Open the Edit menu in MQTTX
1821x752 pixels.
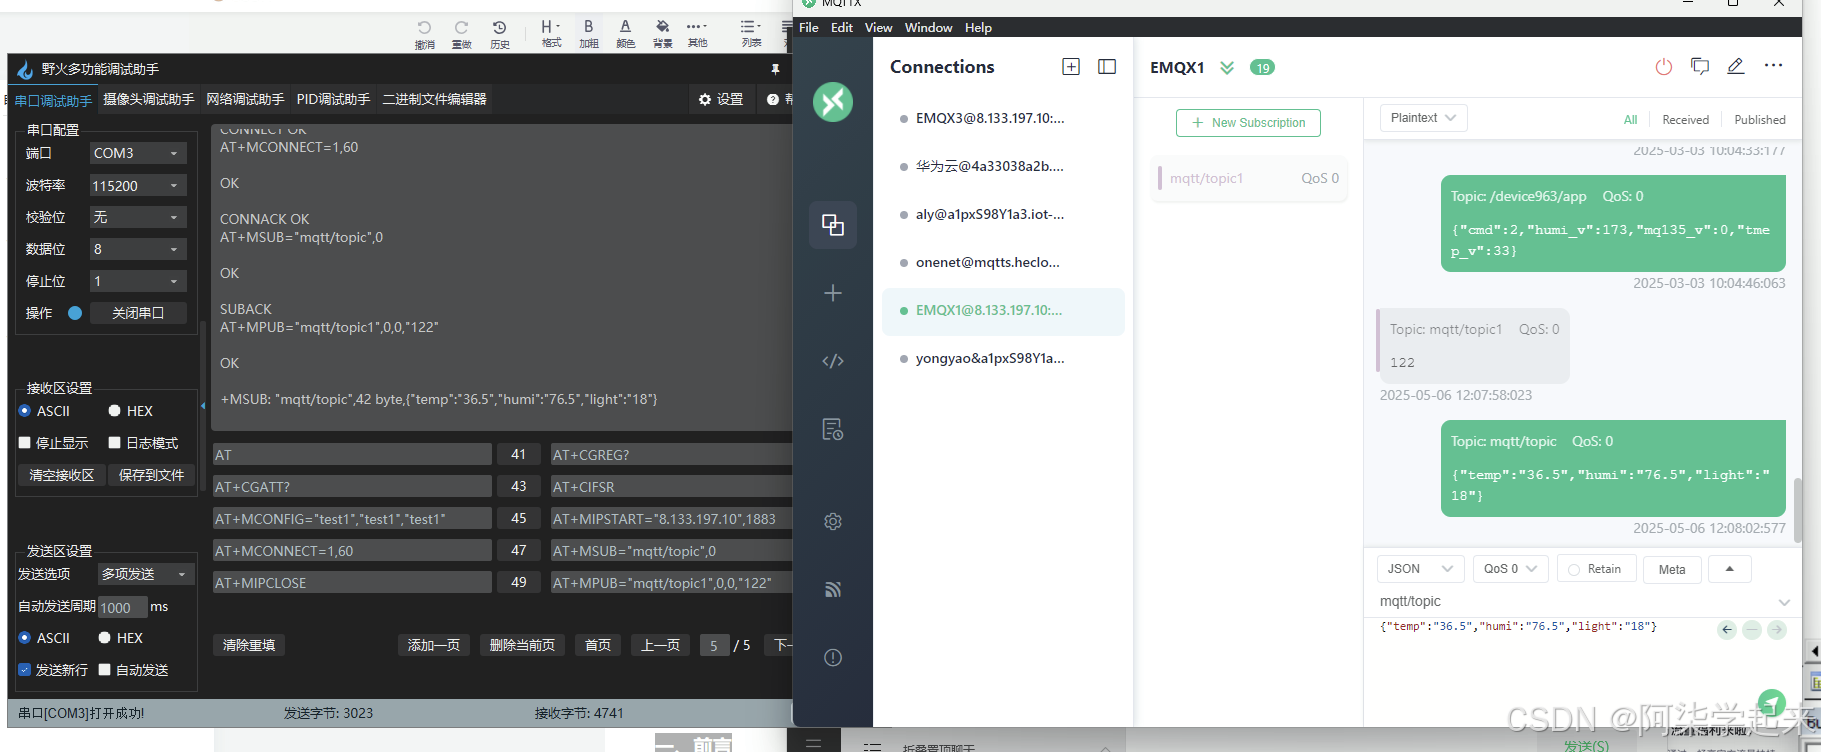[842, 27]
